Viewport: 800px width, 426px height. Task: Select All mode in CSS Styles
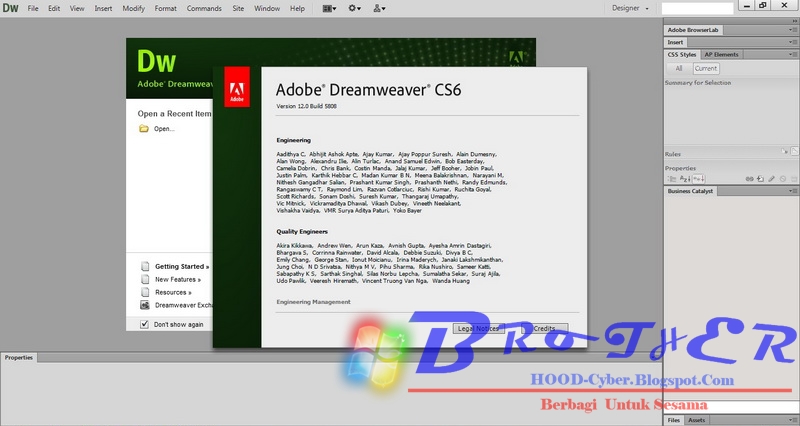pos(679,68)
